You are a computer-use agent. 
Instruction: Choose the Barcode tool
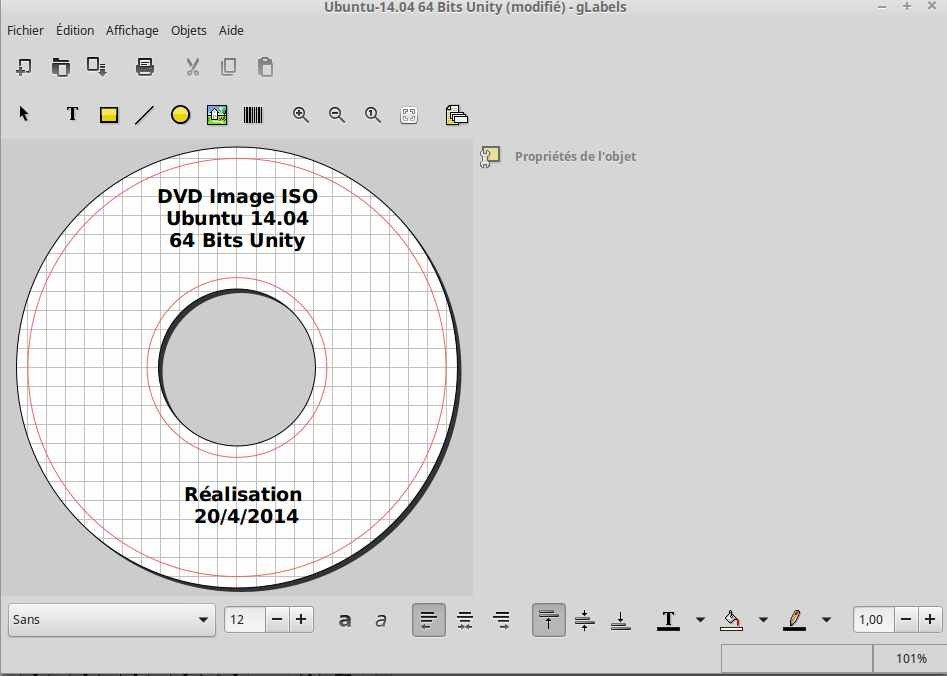[x=252, y=115]
